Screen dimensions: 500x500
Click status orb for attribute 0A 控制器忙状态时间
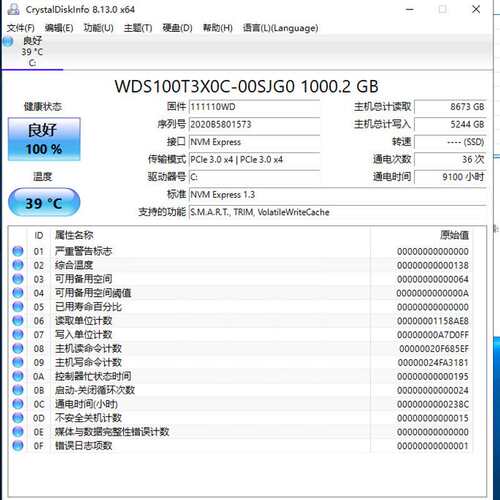click(18, 376)
